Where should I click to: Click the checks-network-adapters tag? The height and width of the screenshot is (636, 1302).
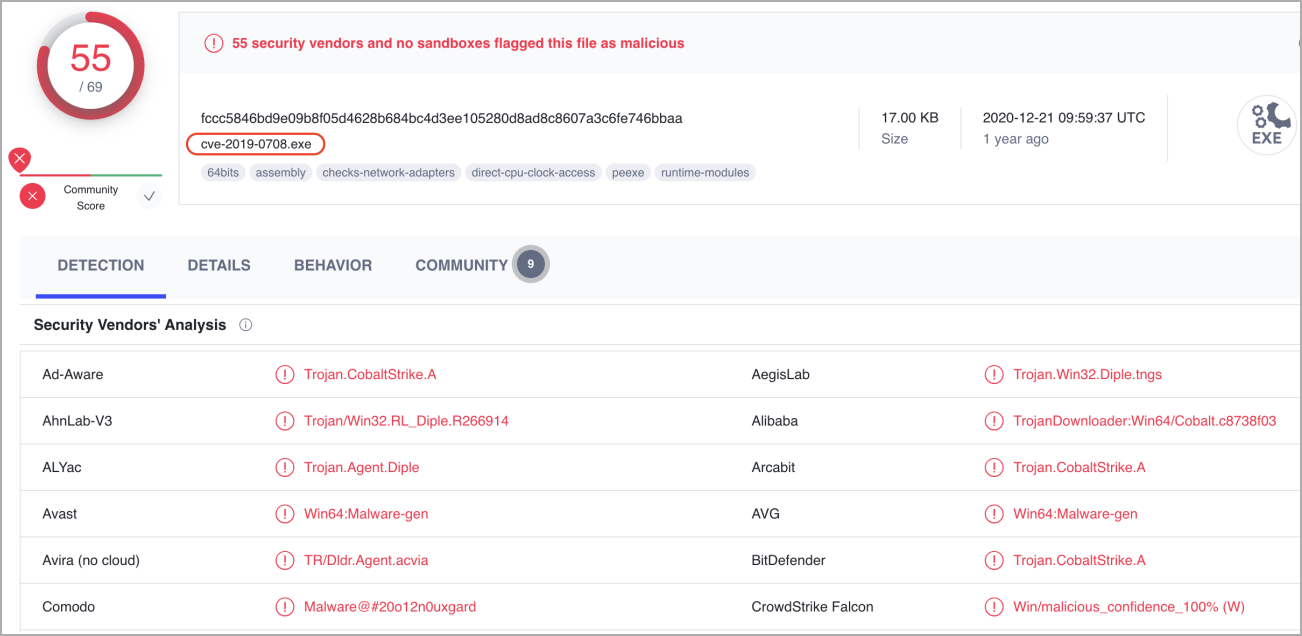click(388, 173)
